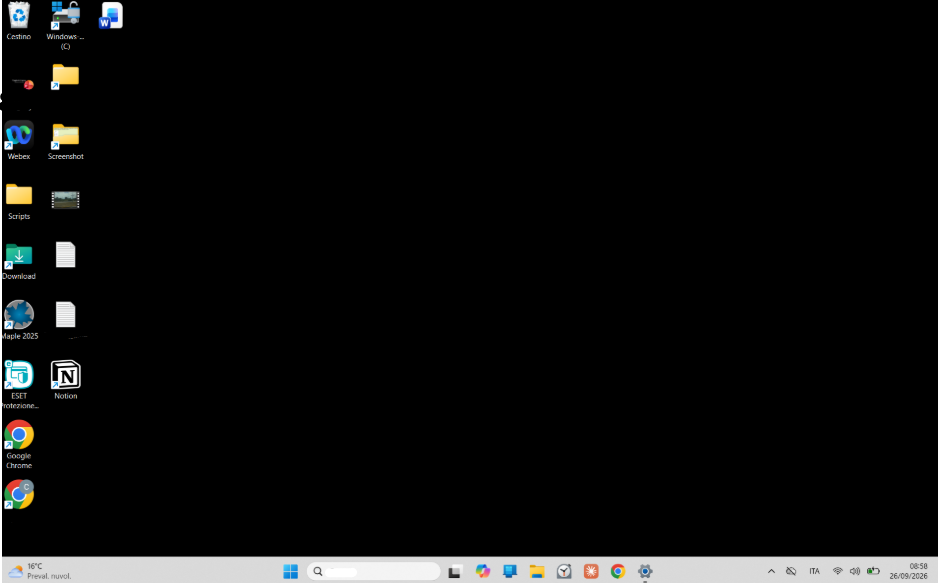Image resolution: width=939 pixels, height=583 pixels.
Task: Select the Scripts folder on the desktop
Action: tap(19, 202)
